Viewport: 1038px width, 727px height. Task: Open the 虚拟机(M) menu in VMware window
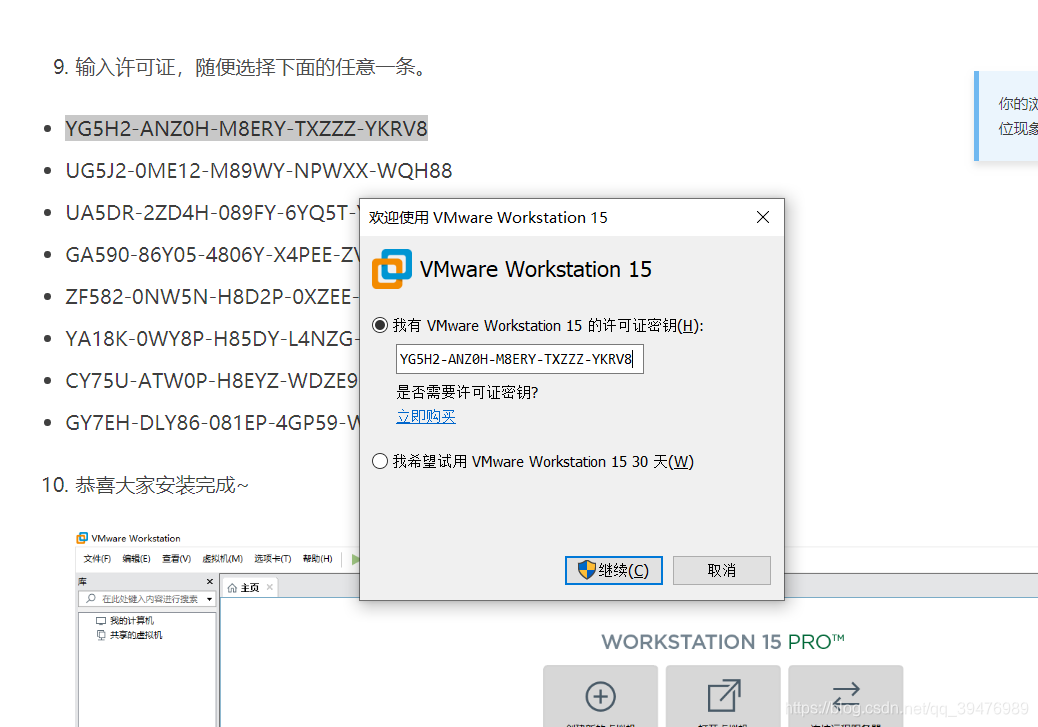pyautogui.click(x=222, y=559)
